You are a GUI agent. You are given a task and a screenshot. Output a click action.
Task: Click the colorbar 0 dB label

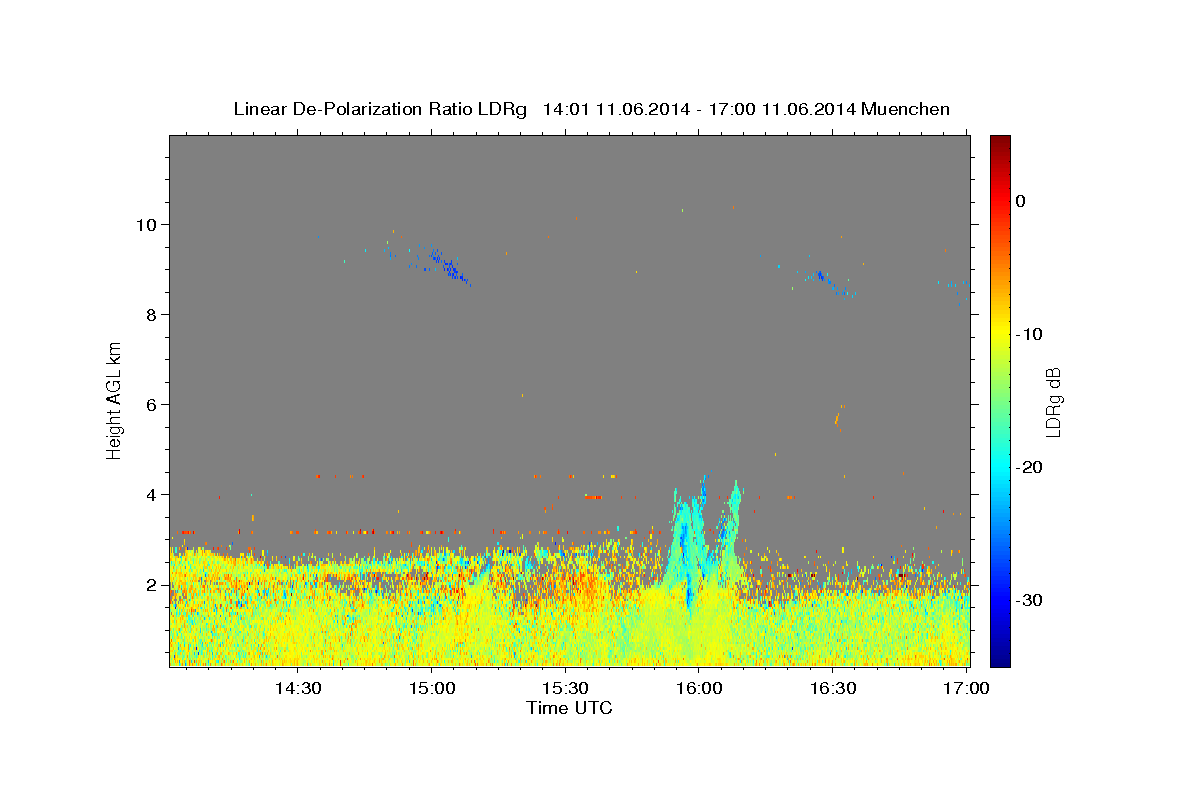tap(1020, 201)
